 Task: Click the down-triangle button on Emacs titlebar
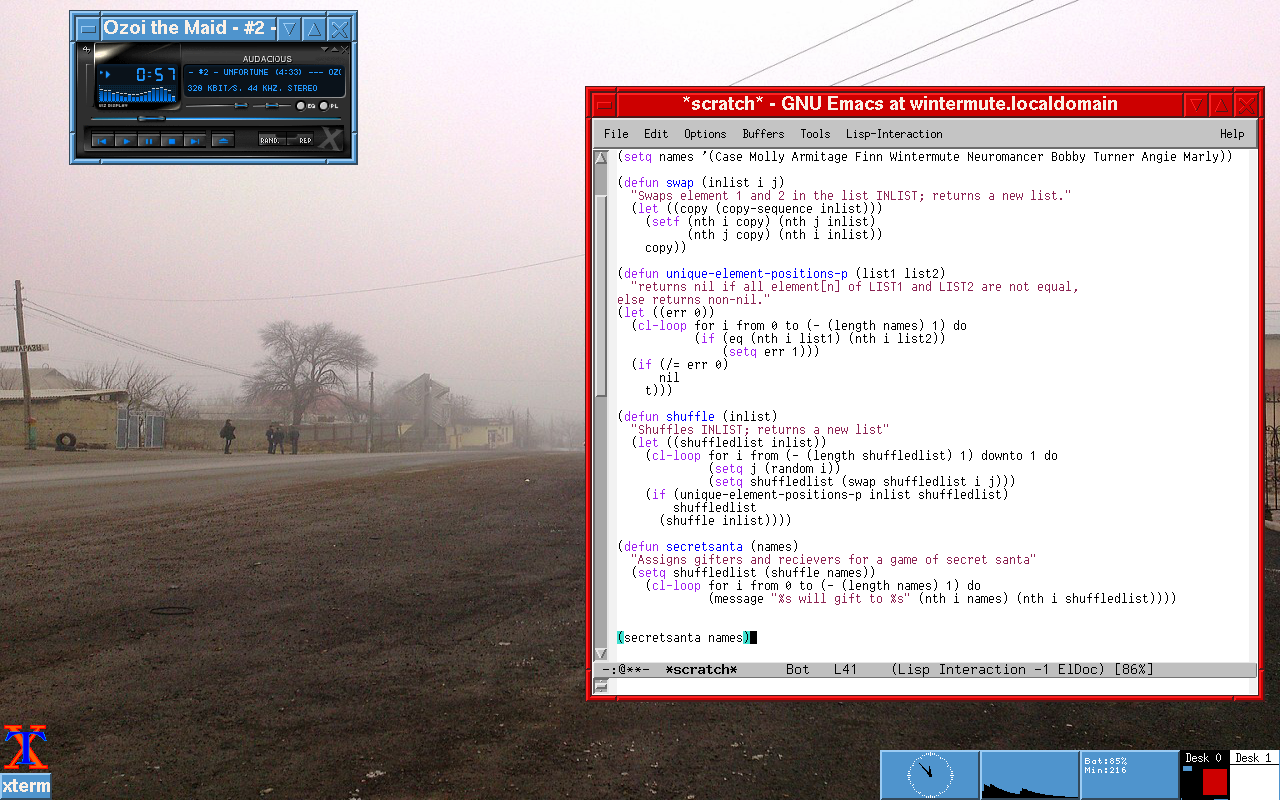(x=1196, y=104)
